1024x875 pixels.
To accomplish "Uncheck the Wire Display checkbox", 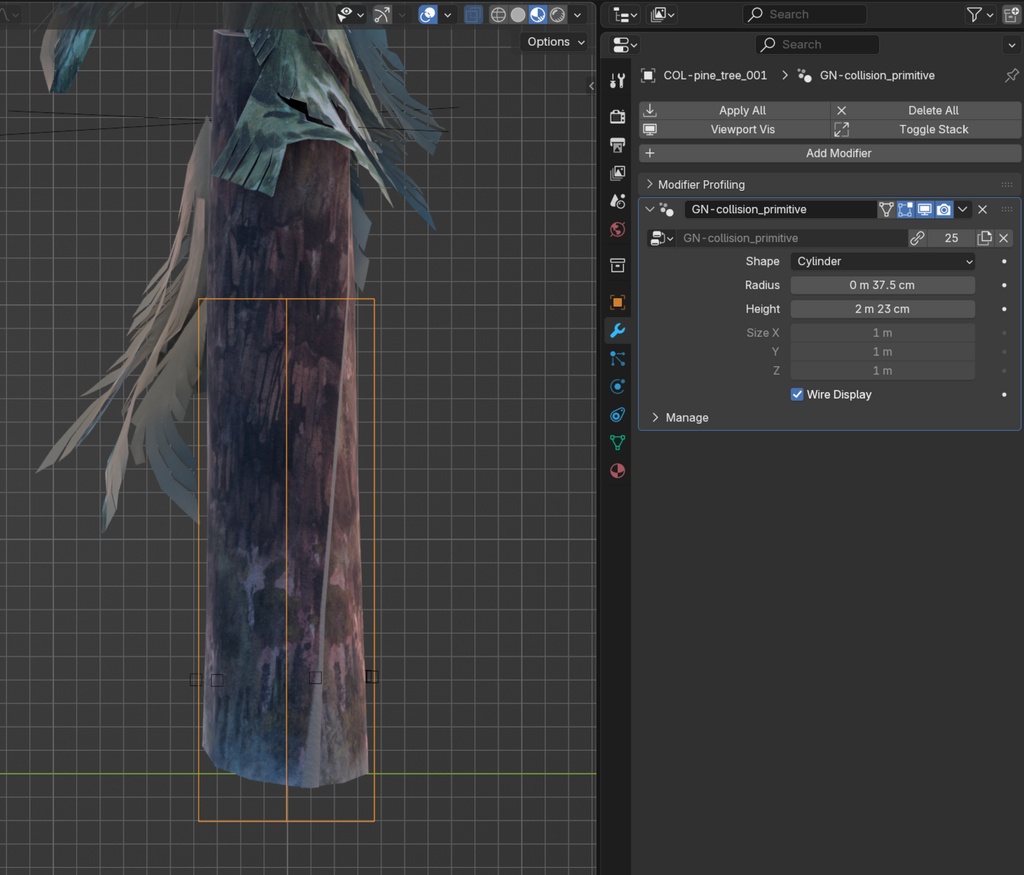I will tap(797, 395).
